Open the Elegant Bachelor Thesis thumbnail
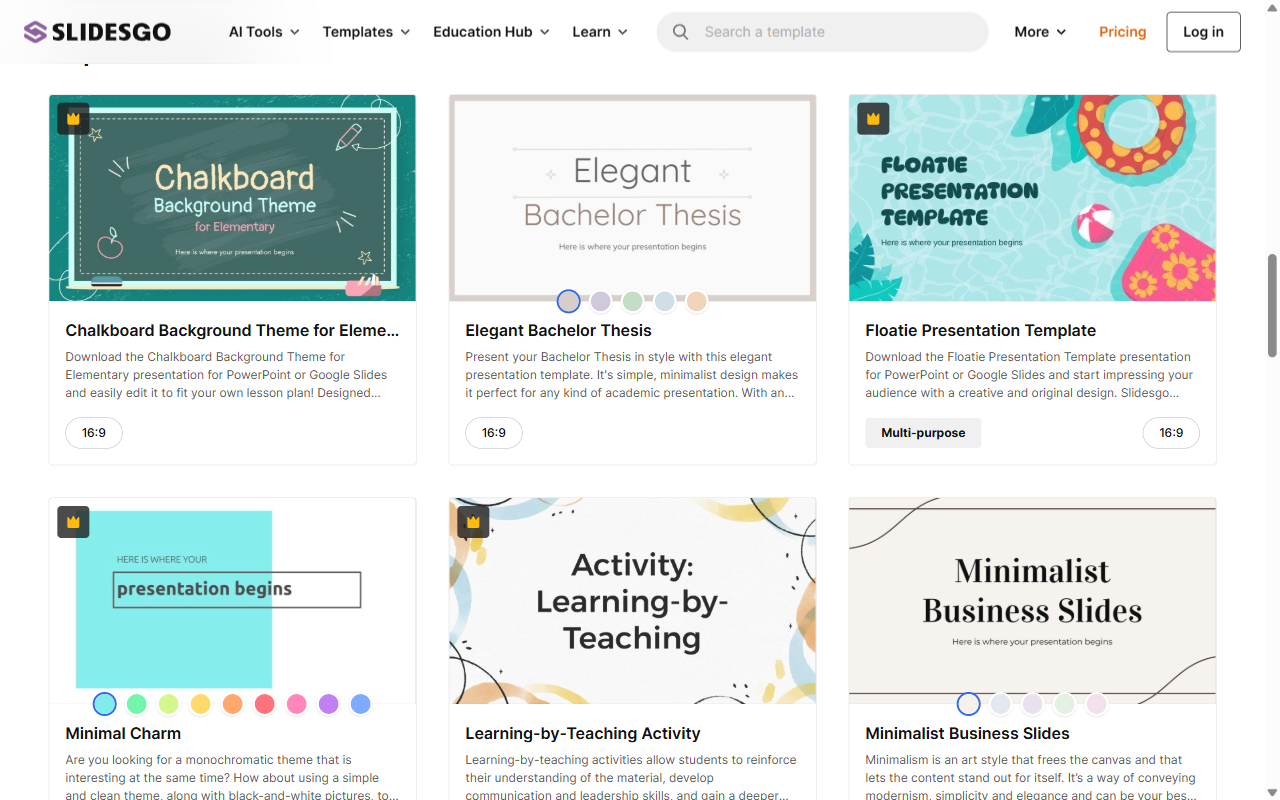The height and width of the screenshot is (800, 1280). (632, 198)
